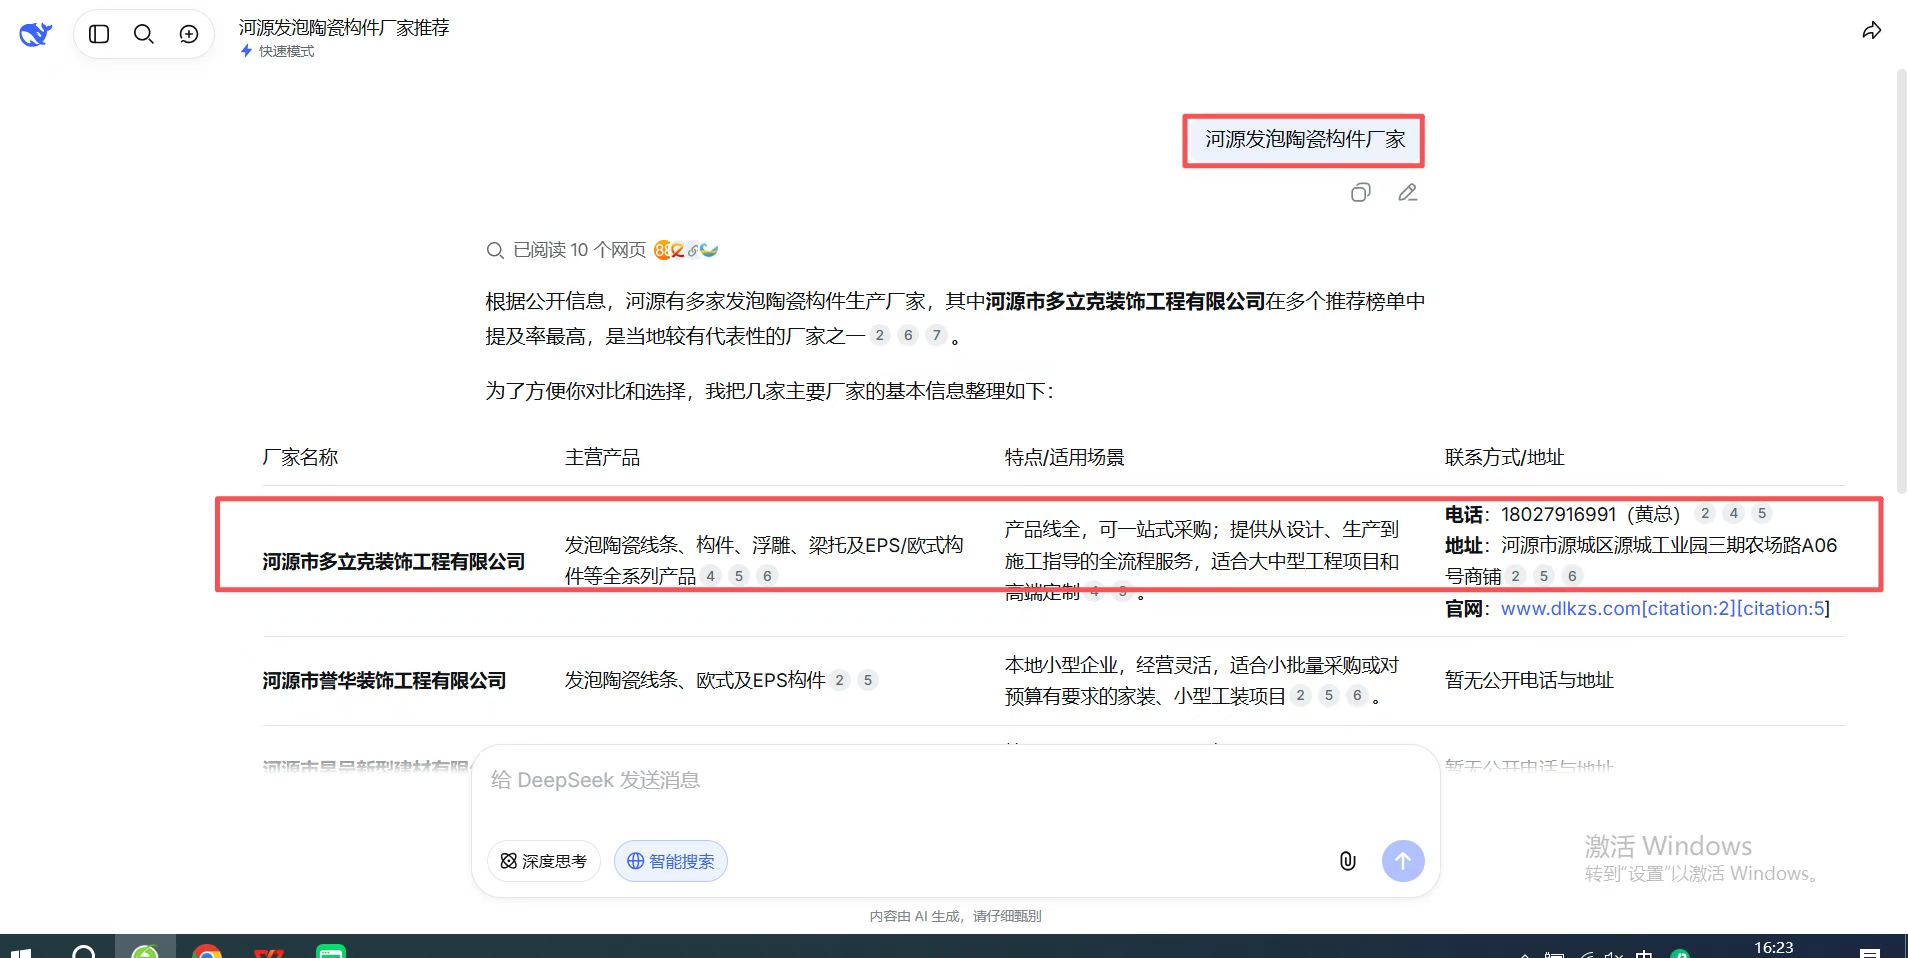1908x958 pixels.
Task: Click the page vertical scrollbar
Action: pos(1901,280)
